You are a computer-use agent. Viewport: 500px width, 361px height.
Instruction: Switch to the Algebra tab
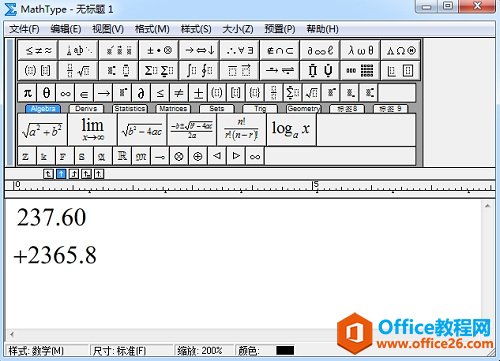(43, 109)
